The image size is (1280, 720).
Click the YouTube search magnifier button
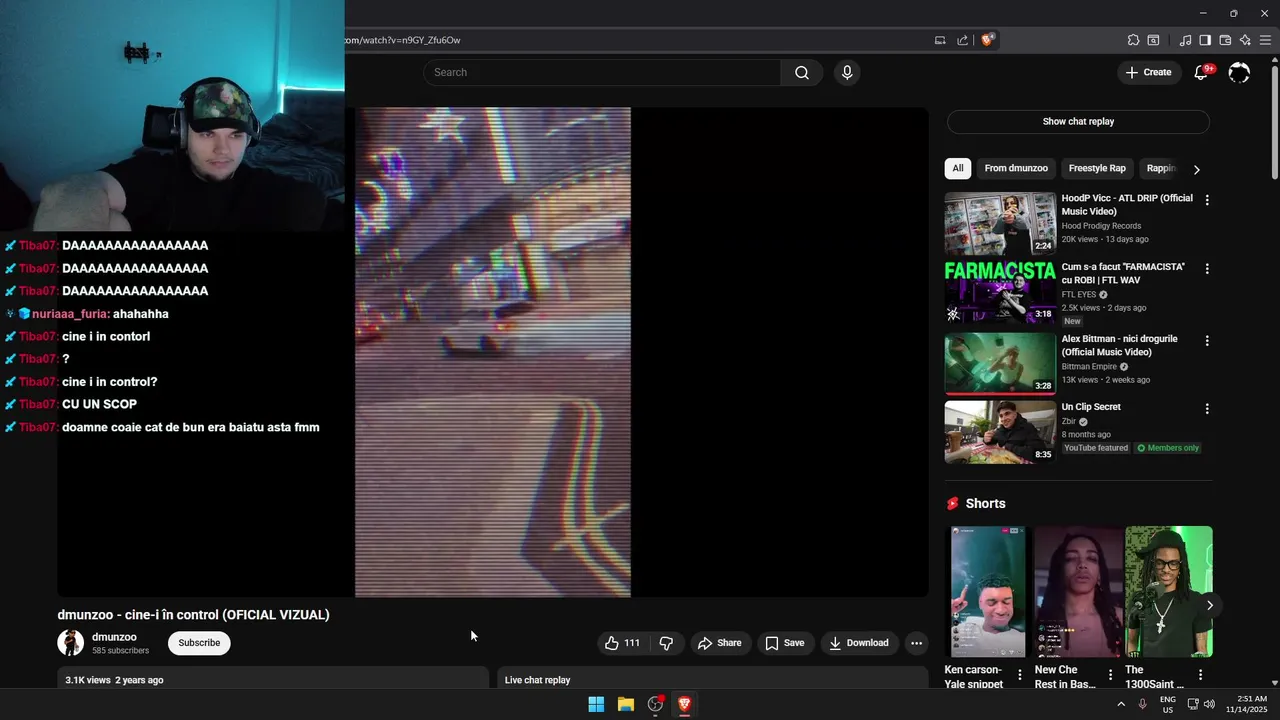(802, 72)
